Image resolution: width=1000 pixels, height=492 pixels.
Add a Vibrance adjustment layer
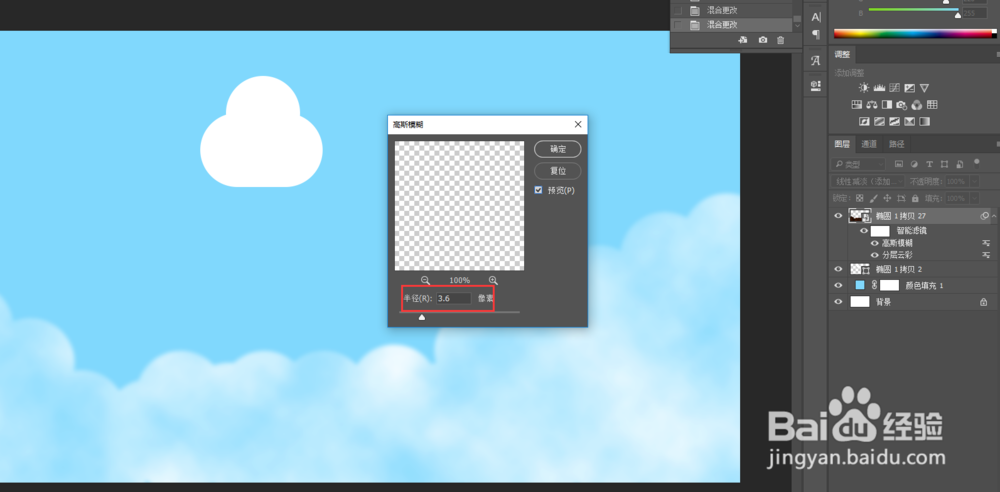[x=924, y=88]
